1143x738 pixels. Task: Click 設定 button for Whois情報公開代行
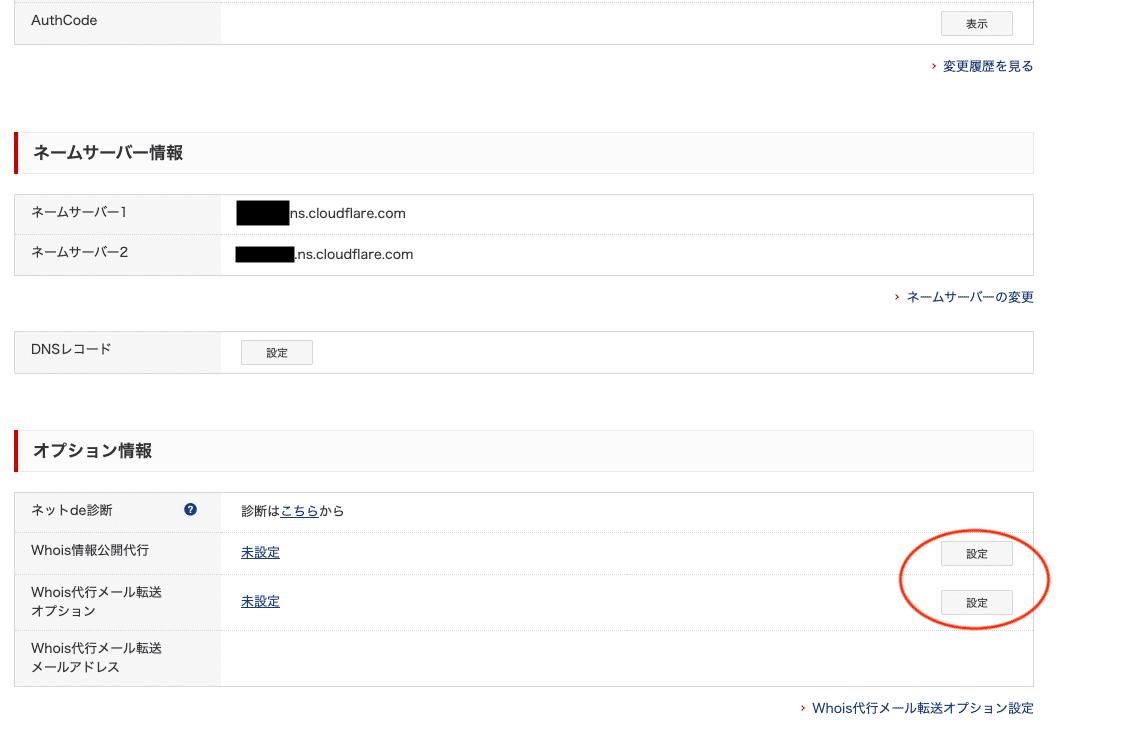click(x=976, y=554)
